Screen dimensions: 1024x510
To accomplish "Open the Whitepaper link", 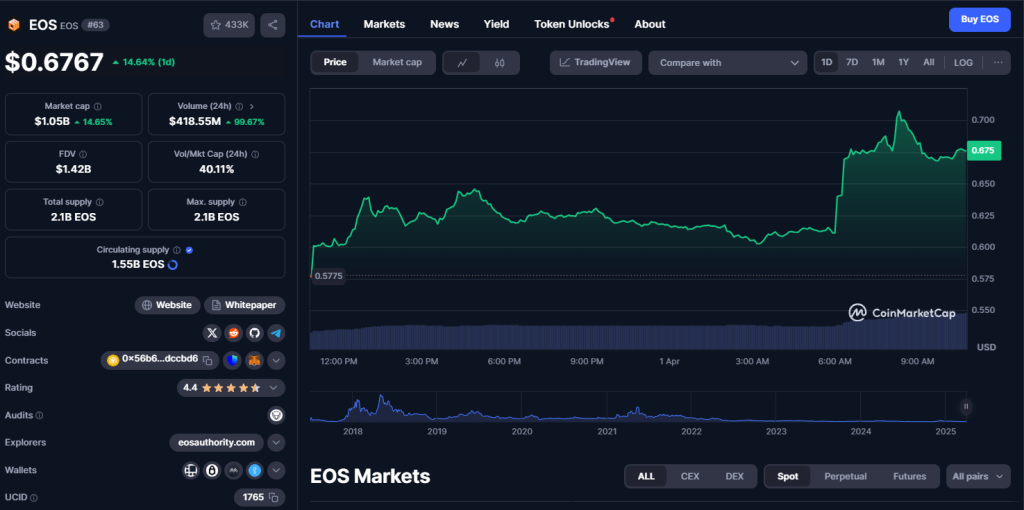I will 244,305.
